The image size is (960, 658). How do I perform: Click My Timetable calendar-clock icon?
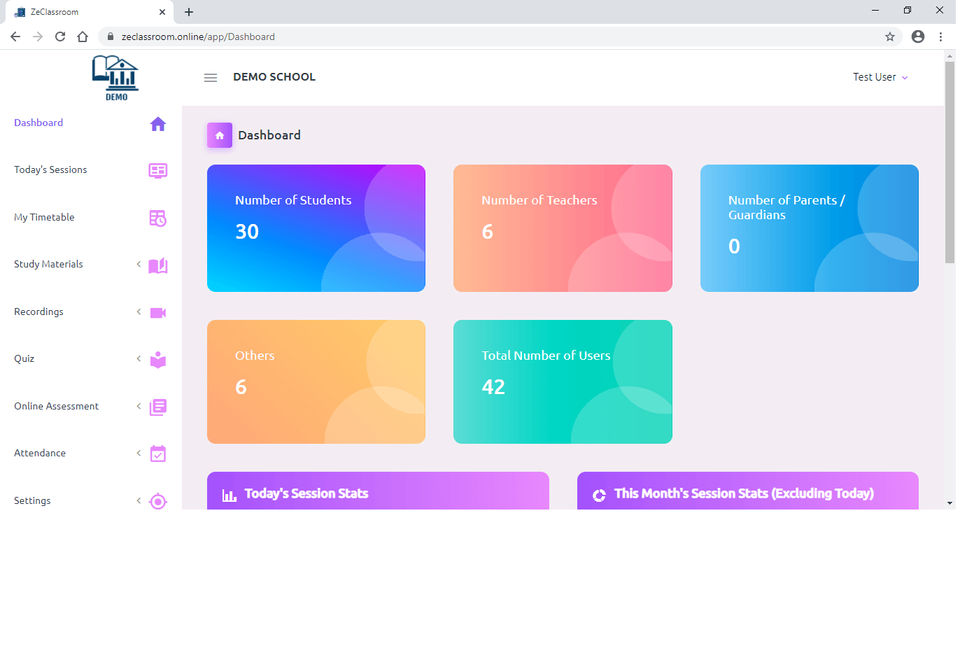(158, 219)
